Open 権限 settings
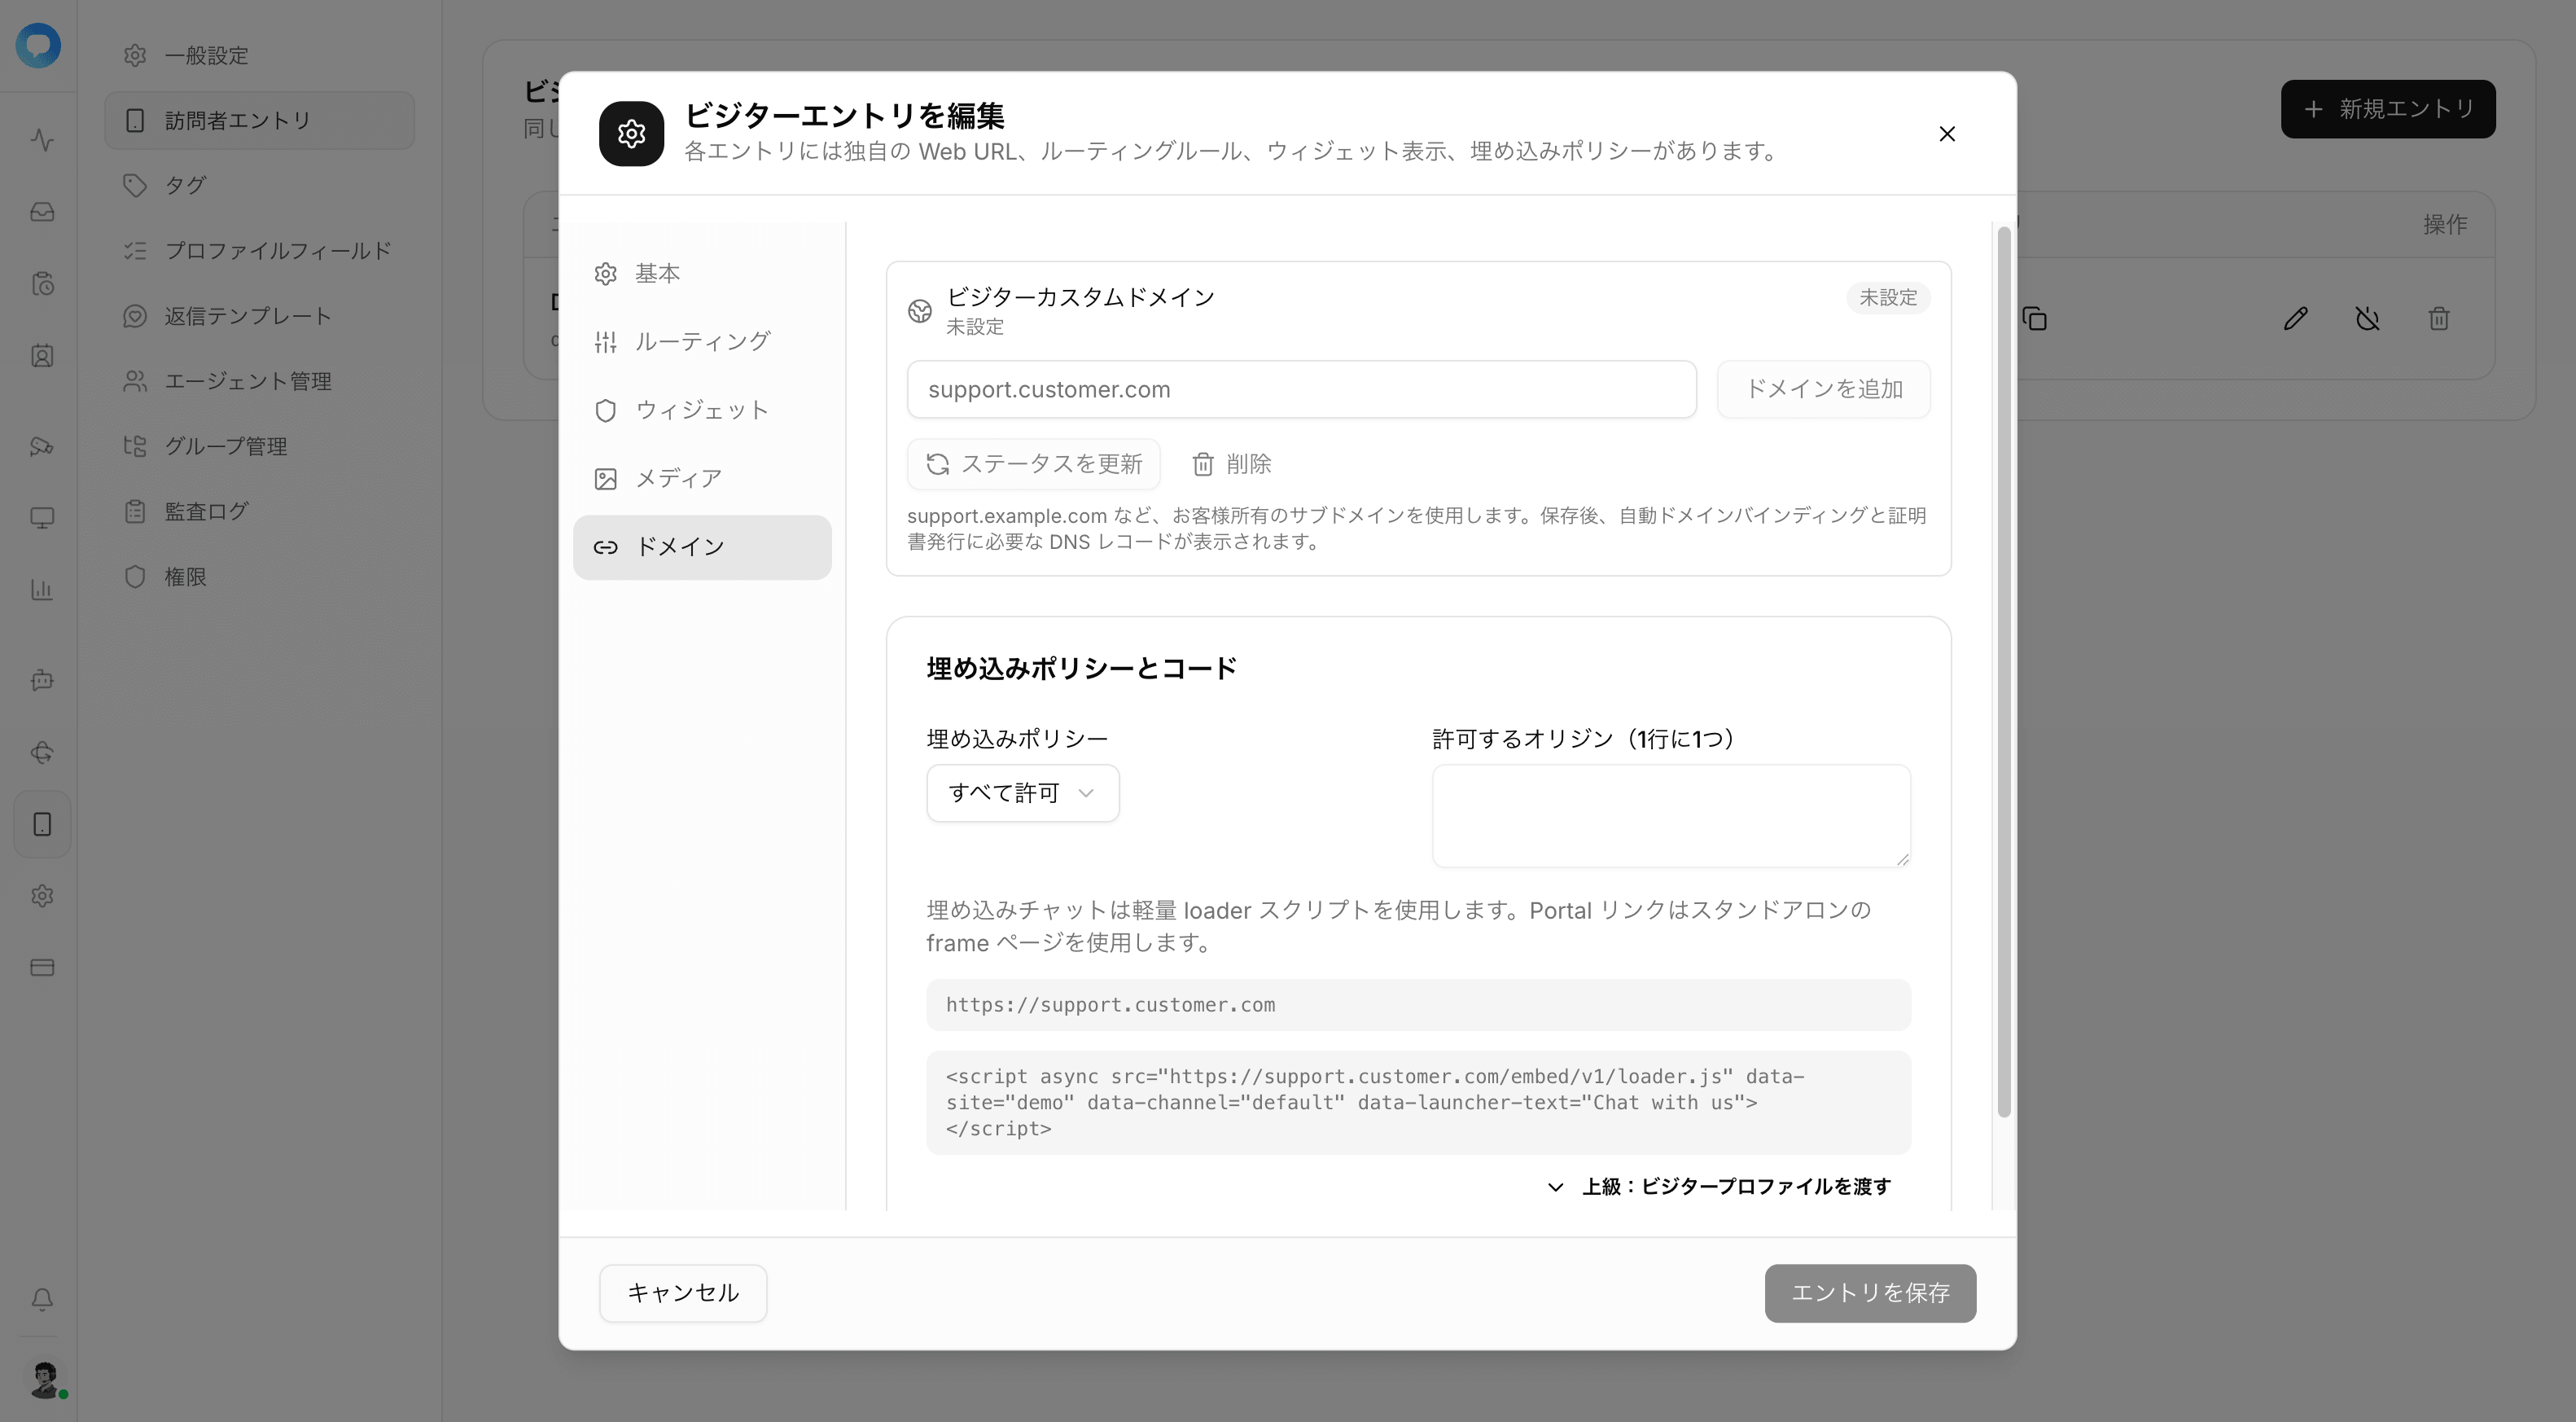Image resolution: width=2576 pixels, height=1422 pixels. pyautogui.click(x=259, y=577)
